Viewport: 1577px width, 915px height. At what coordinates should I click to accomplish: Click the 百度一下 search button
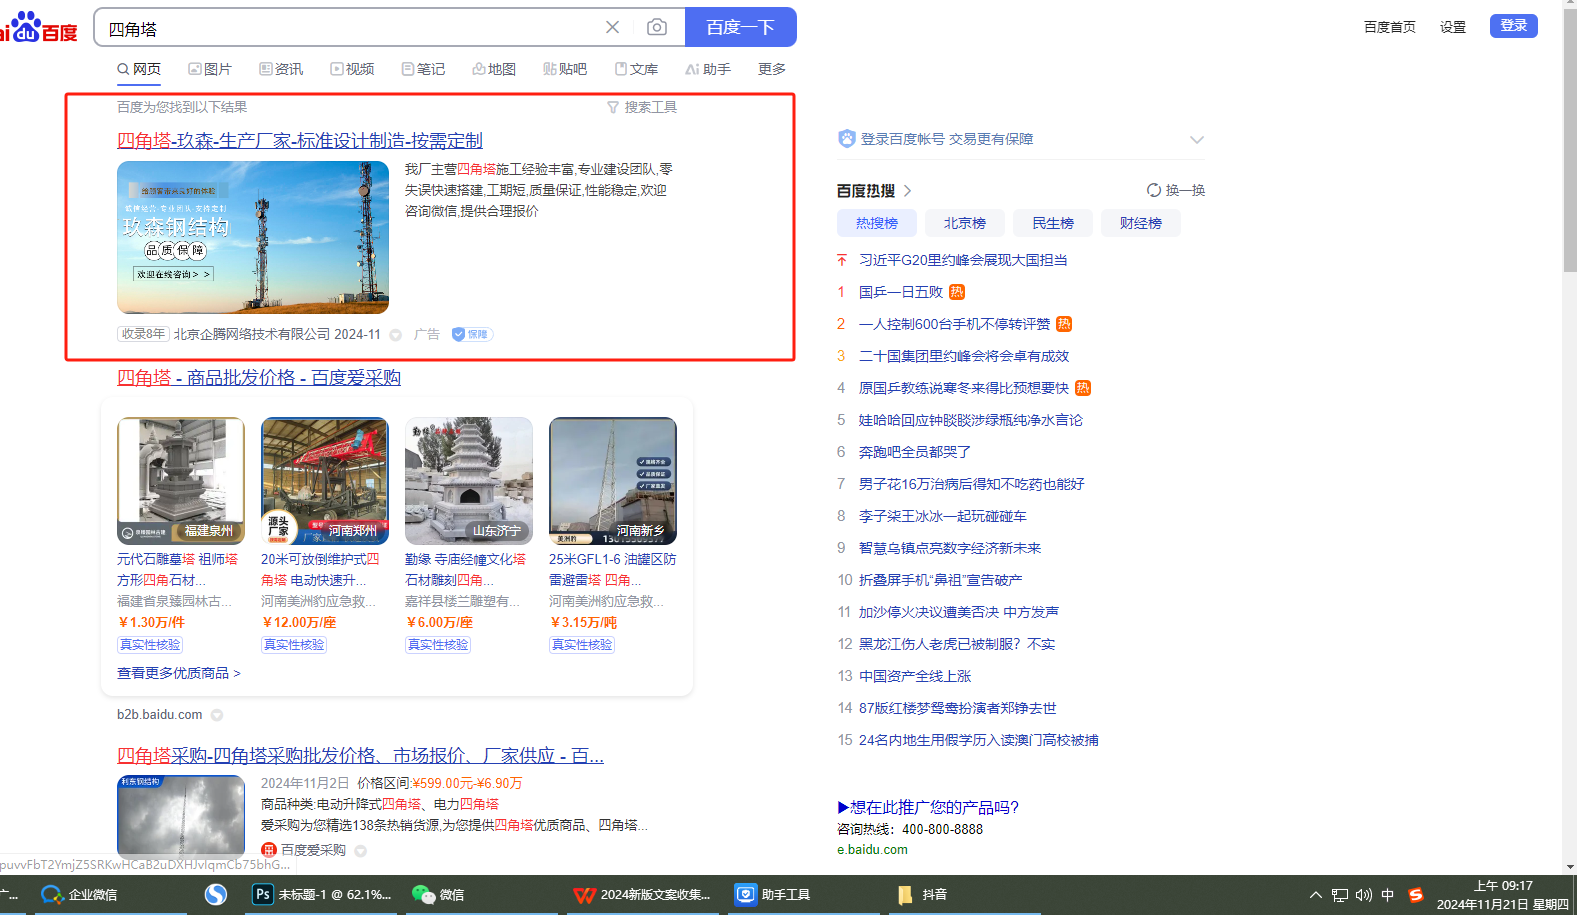coord(740,27)
